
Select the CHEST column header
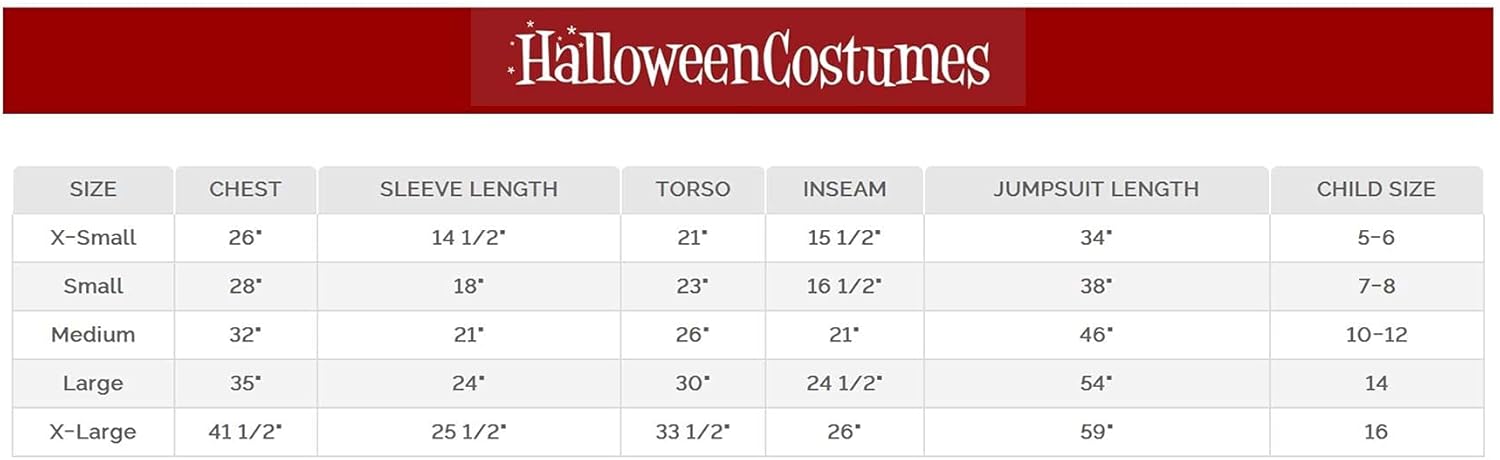click(245, 189)
